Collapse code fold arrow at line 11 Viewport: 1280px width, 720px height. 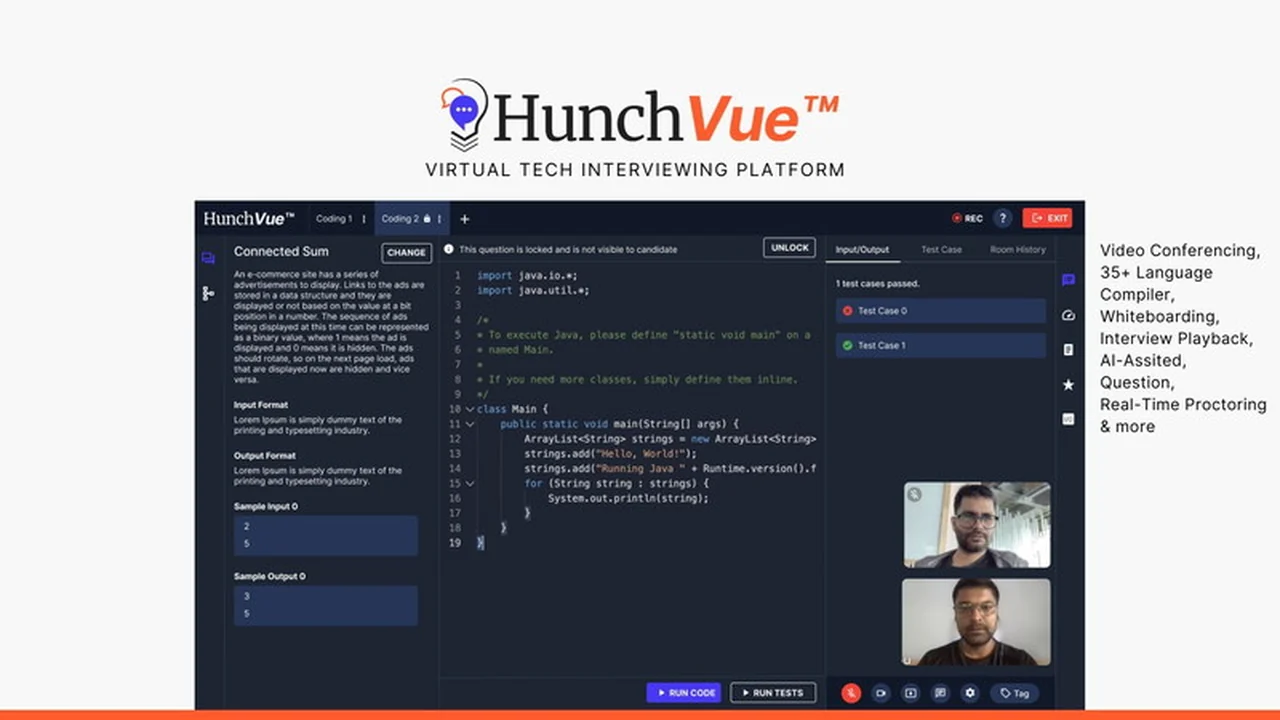pyautogui.click(x=469, y=424)
